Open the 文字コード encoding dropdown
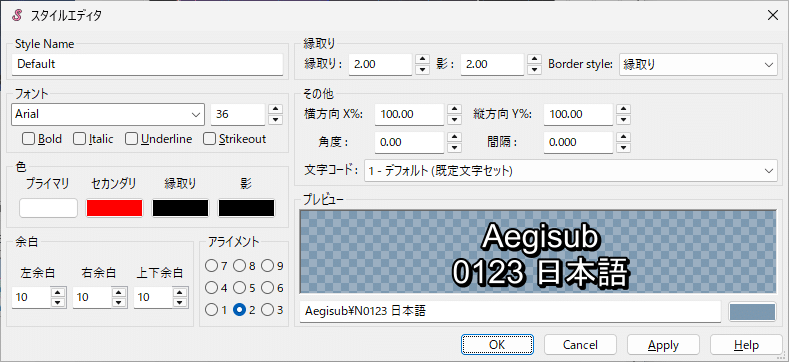The height and width of the screenshot is (362, 789). (x=571, y=171)
